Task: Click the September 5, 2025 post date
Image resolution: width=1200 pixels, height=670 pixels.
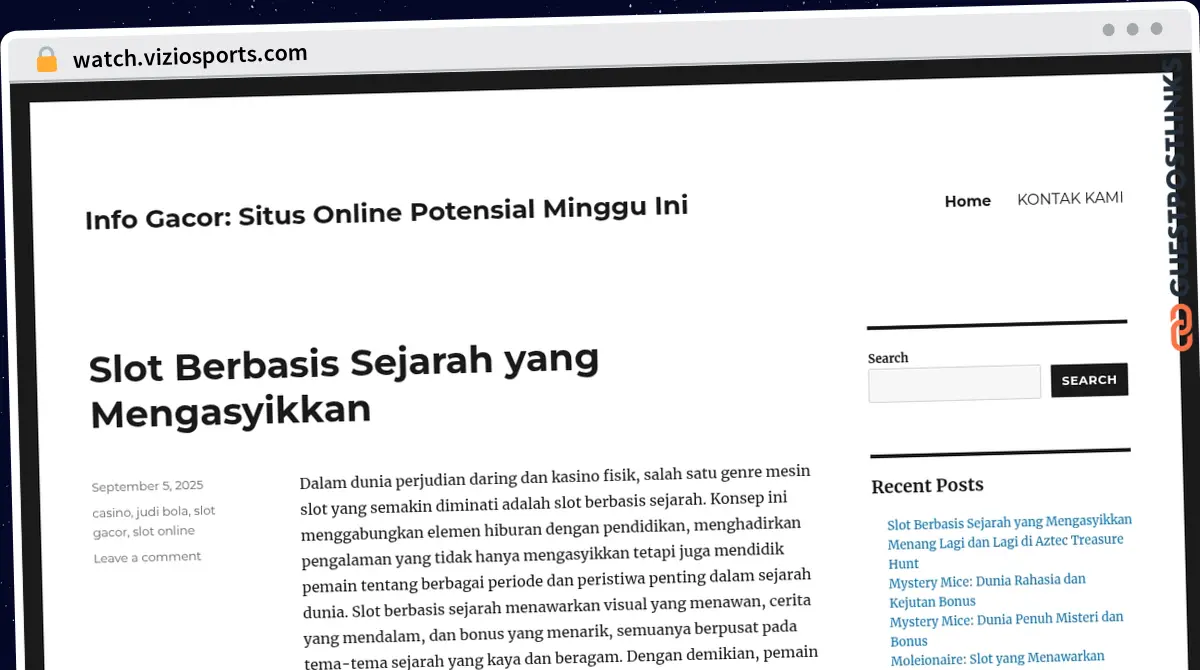Action: click(147, 486)
